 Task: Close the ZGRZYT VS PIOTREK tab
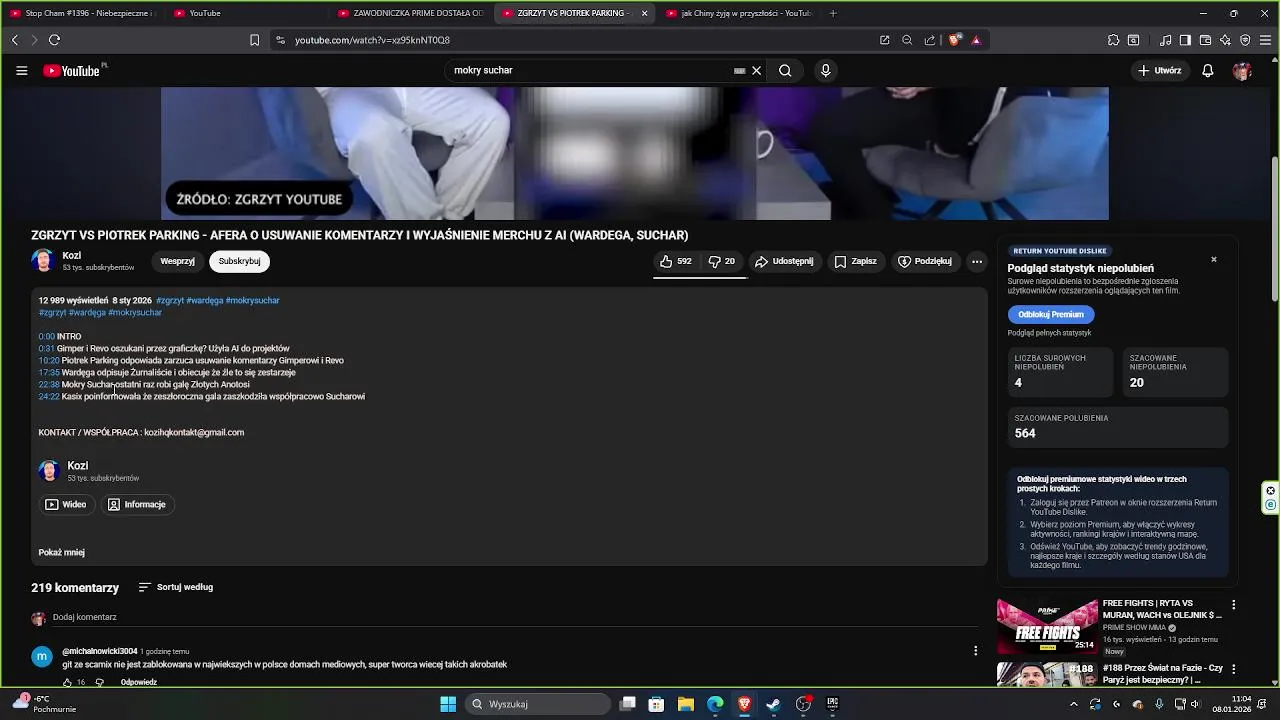[x=644, y=13]
